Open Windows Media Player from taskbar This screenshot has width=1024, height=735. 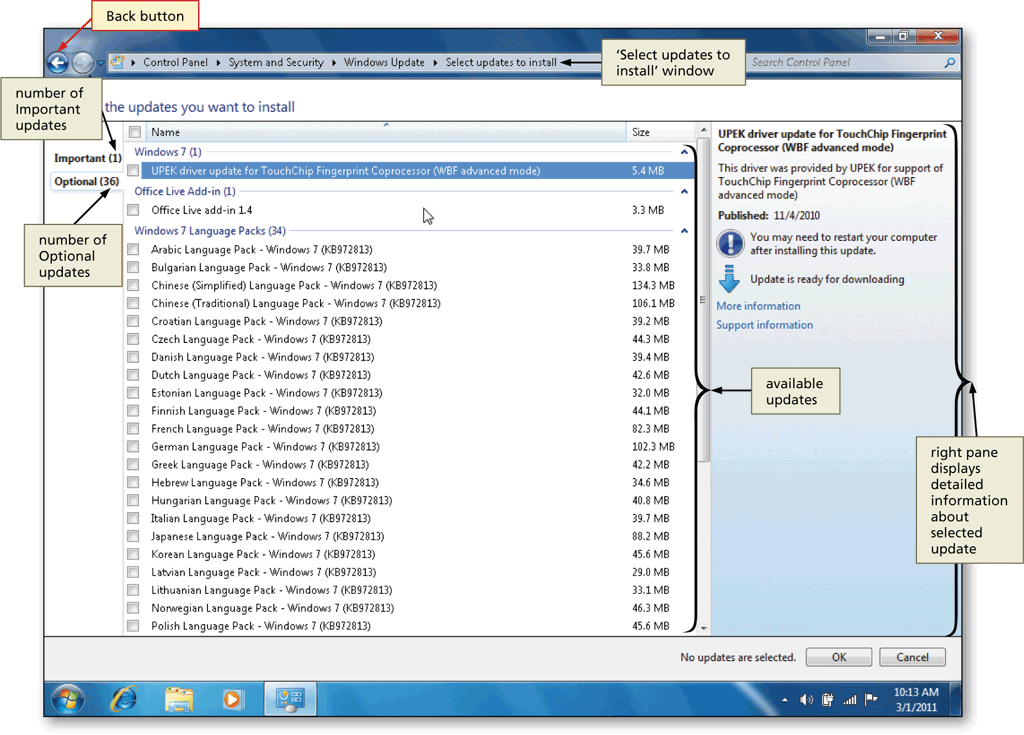pos(232,700)
